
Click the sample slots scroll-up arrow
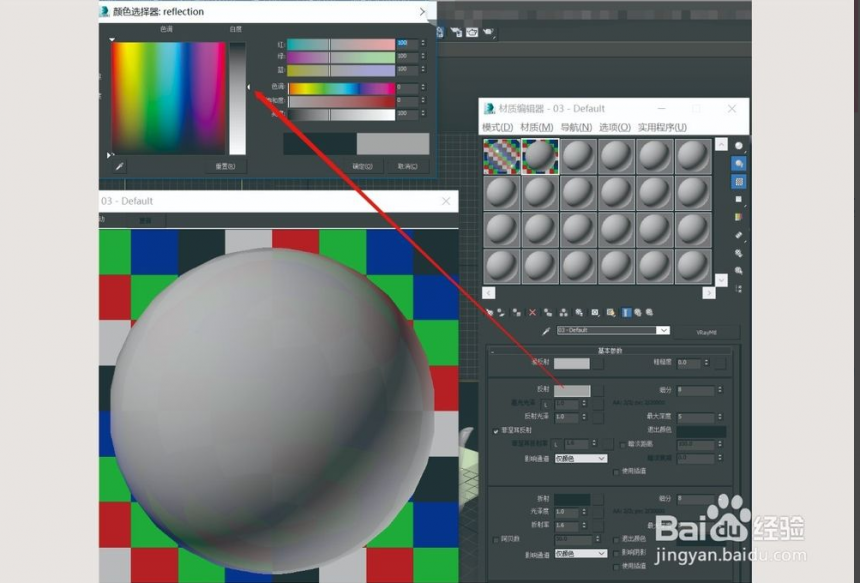point(721,144)
